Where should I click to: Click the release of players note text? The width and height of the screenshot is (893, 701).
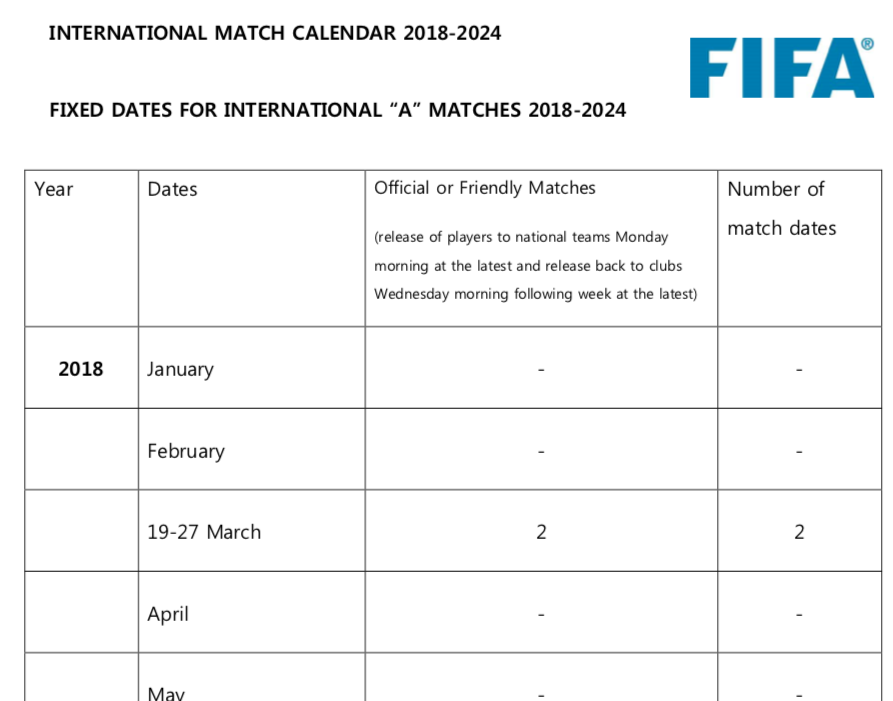[x=535, y=265]
